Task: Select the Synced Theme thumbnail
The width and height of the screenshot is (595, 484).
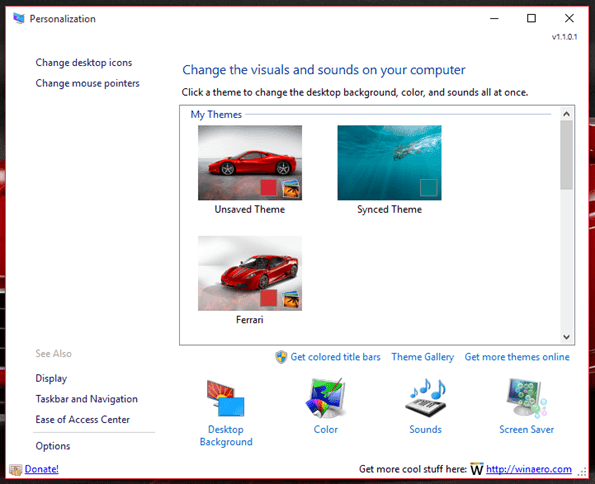Action: point(389,162)
